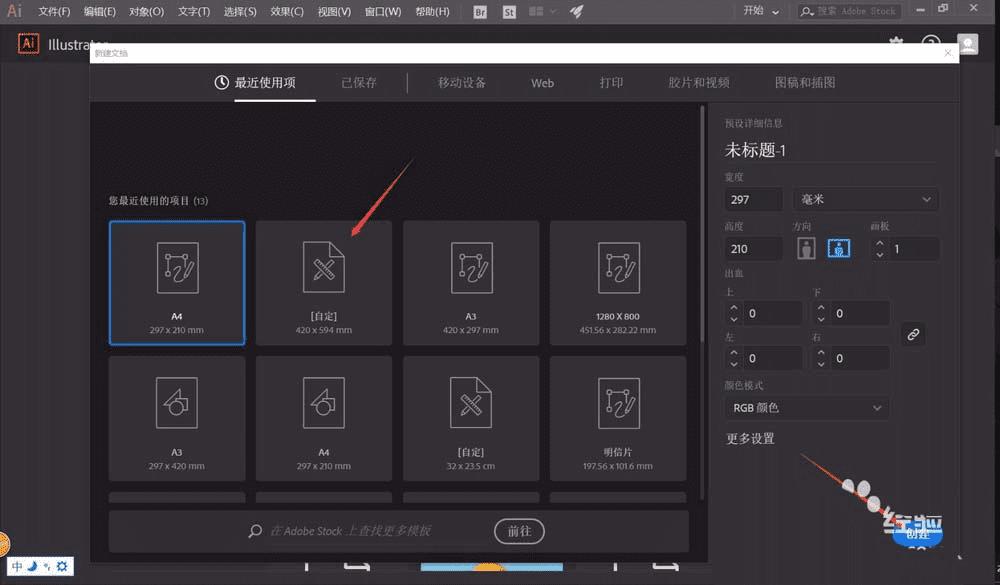Open the arrange documents grid icon
The width and height of the screenshot is (1000, 585).
(x=536, y=11)
